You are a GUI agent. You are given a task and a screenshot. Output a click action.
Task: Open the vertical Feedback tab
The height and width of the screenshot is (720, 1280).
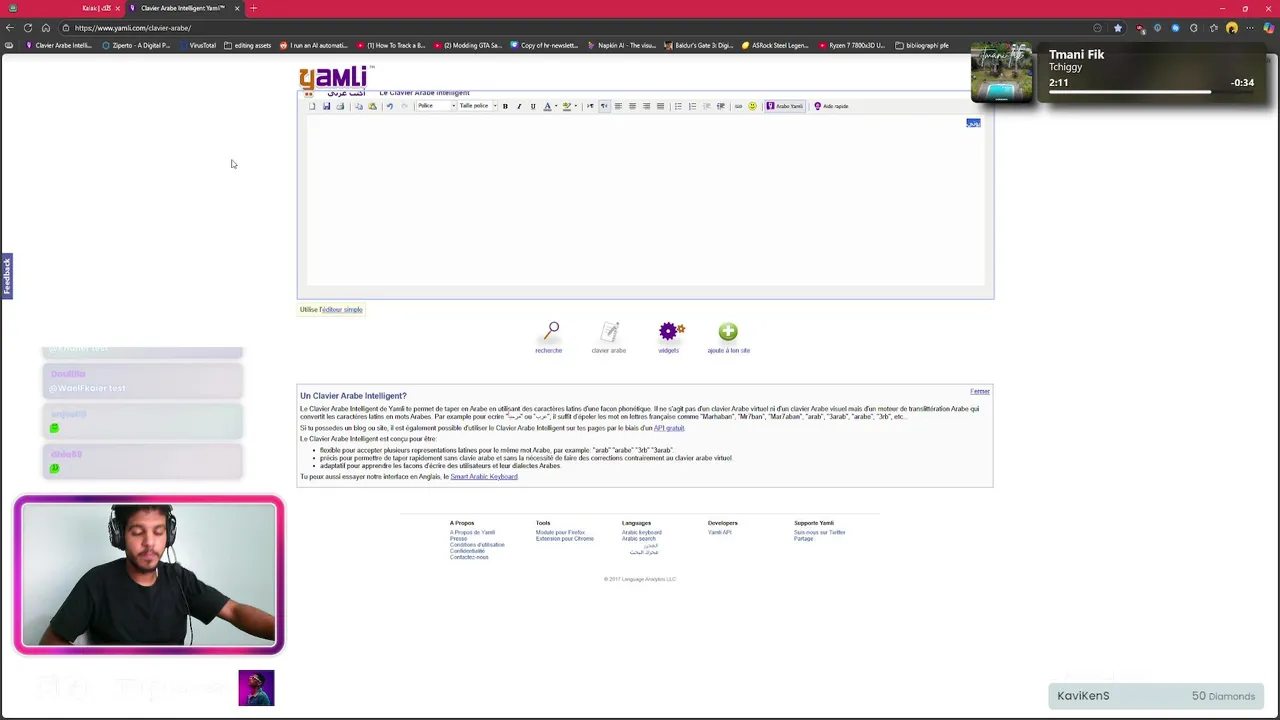[x=6, y=276]
